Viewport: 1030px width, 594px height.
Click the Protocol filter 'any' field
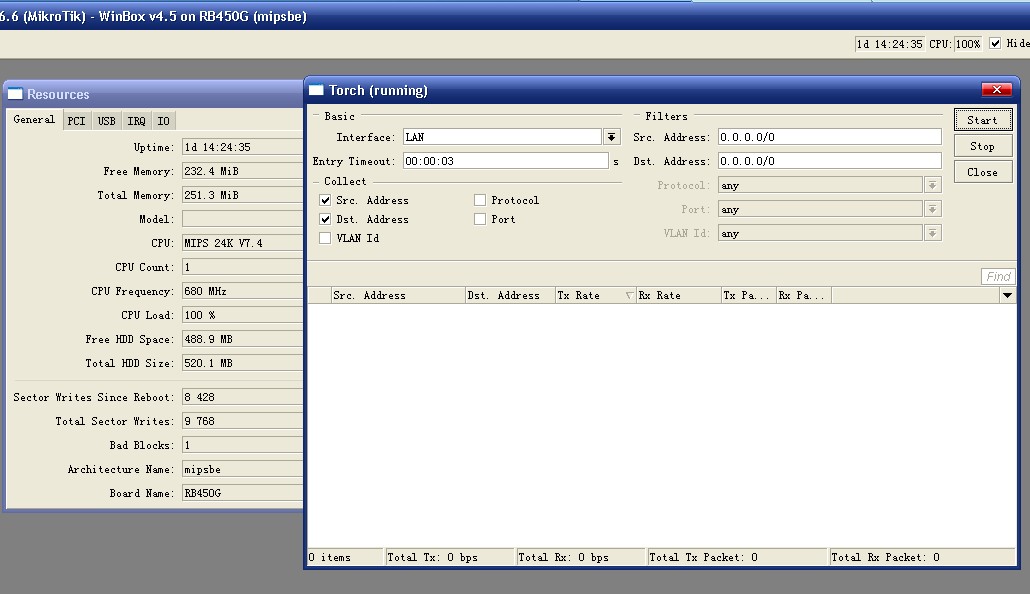(820, 185)
